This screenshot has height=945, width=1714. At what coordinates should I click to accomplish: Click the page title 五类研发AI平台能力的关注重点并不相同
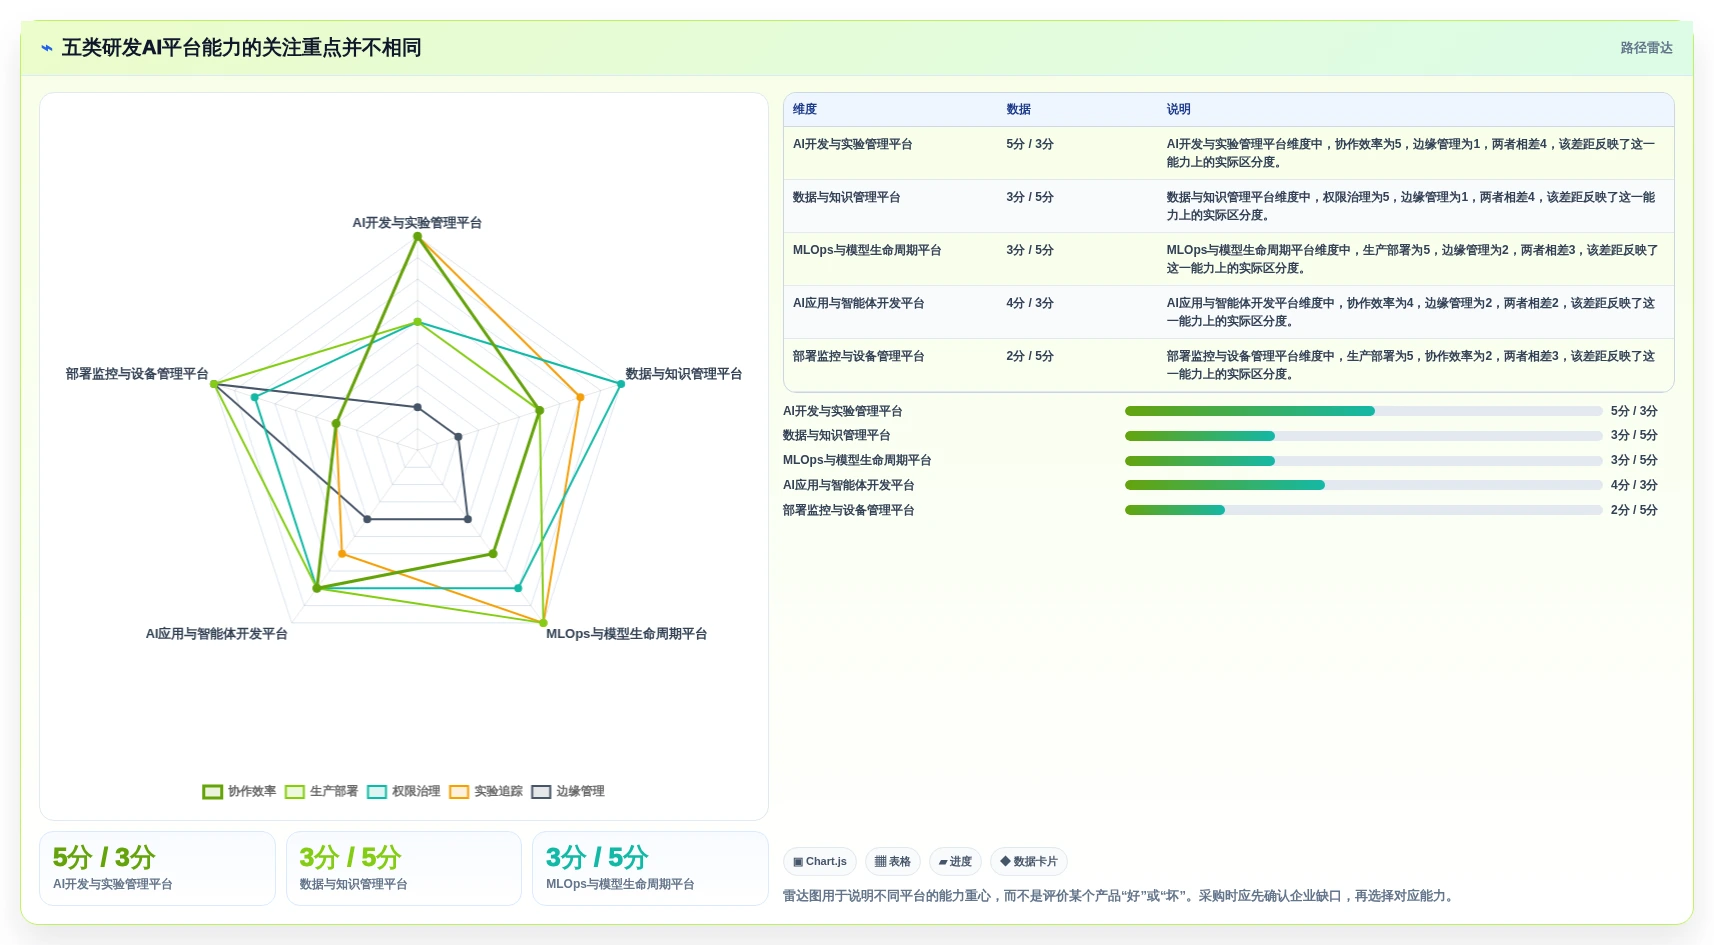(x=241, y=48)
